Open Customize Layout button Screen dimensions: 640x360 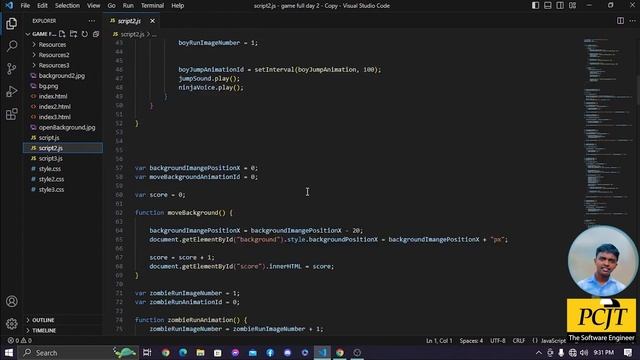pyautogui.click(x=573, y=6)
